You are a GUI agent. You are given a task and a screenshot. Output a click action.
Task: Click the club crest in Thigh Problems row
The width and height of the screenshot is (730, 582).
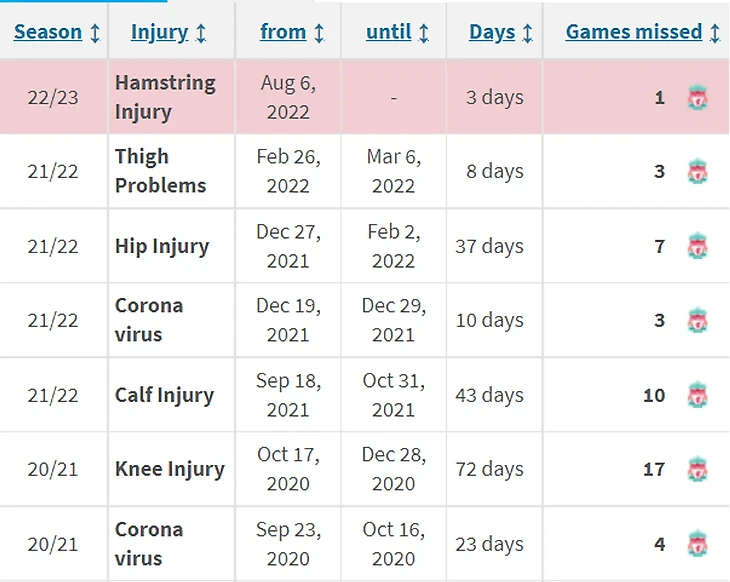coord(697,172)
